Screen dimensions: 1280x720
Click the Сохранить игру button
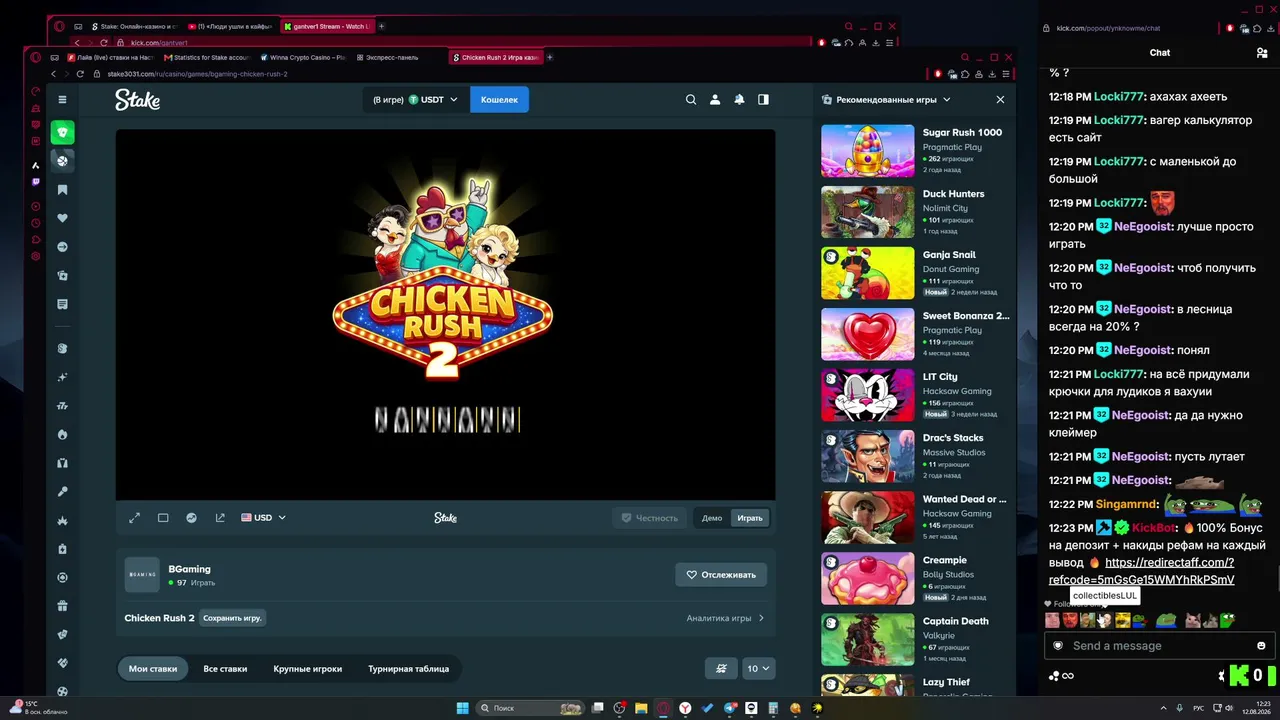click(x=232, y=618)
